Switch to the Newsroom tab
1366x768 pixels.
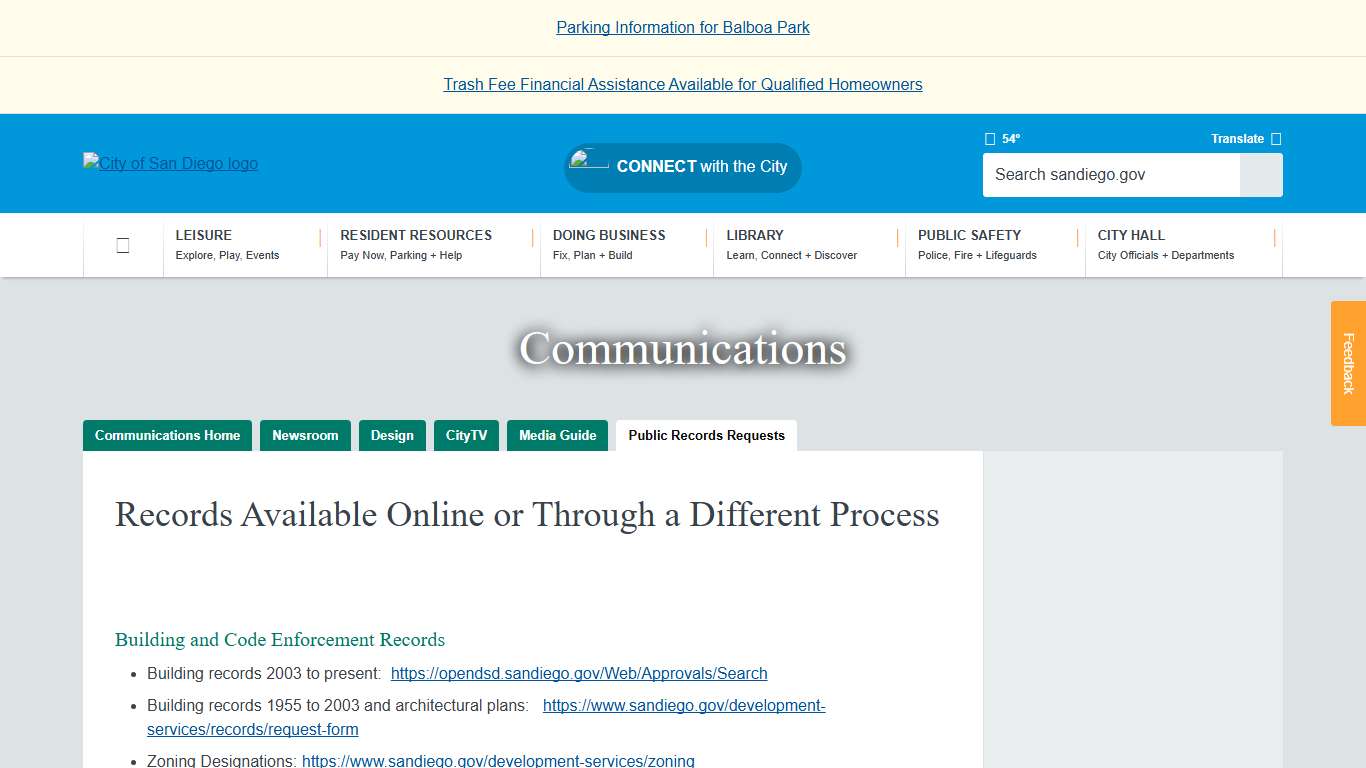305,435
